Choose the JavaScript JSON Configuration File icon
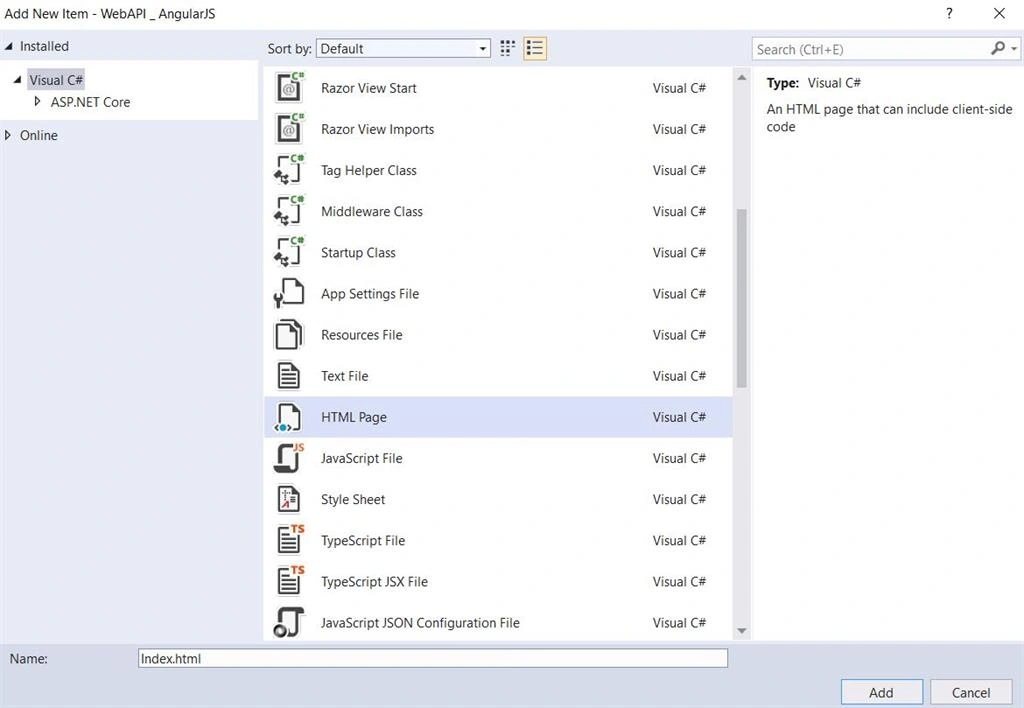The height and width of the screenshot is (708, 1024). [289, 622]
